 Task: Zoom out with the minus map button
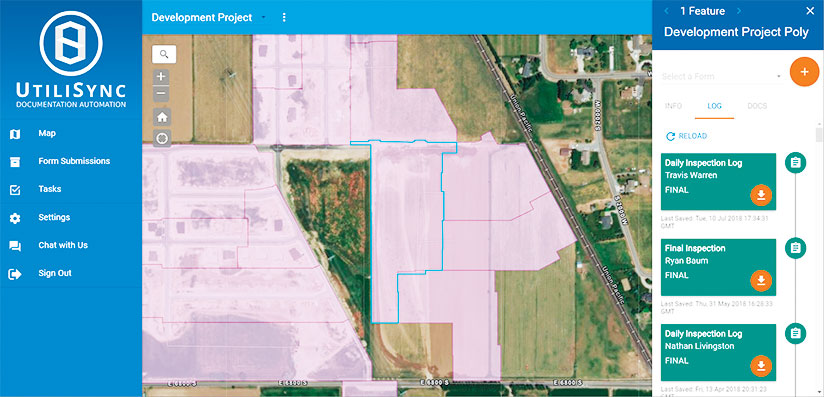pos(161,94)
